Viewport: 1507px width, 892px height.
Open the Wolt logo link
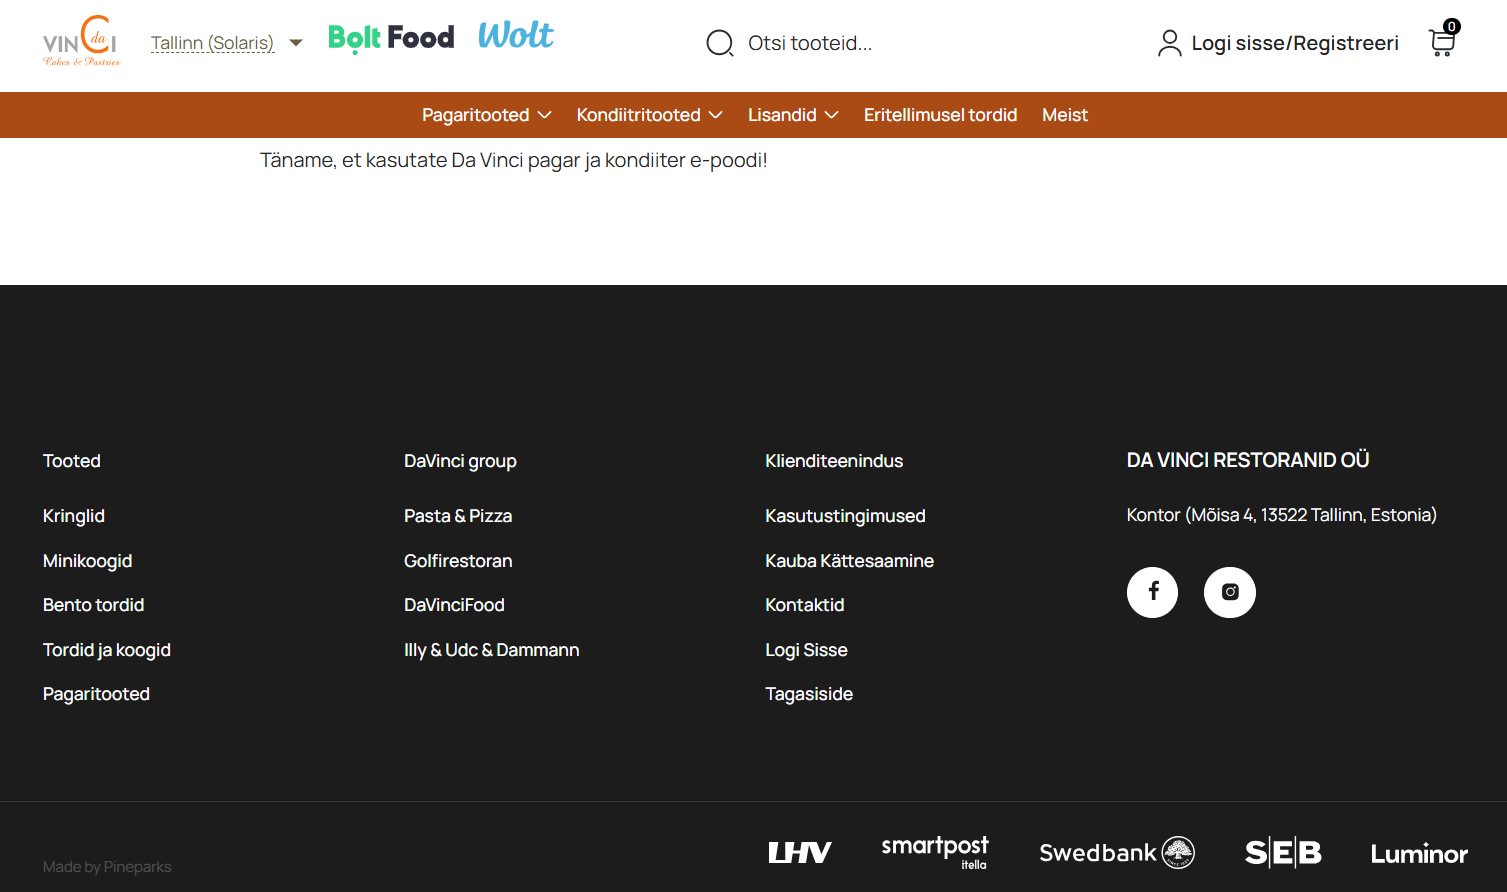pyautogui.click(x=516, y=36)
